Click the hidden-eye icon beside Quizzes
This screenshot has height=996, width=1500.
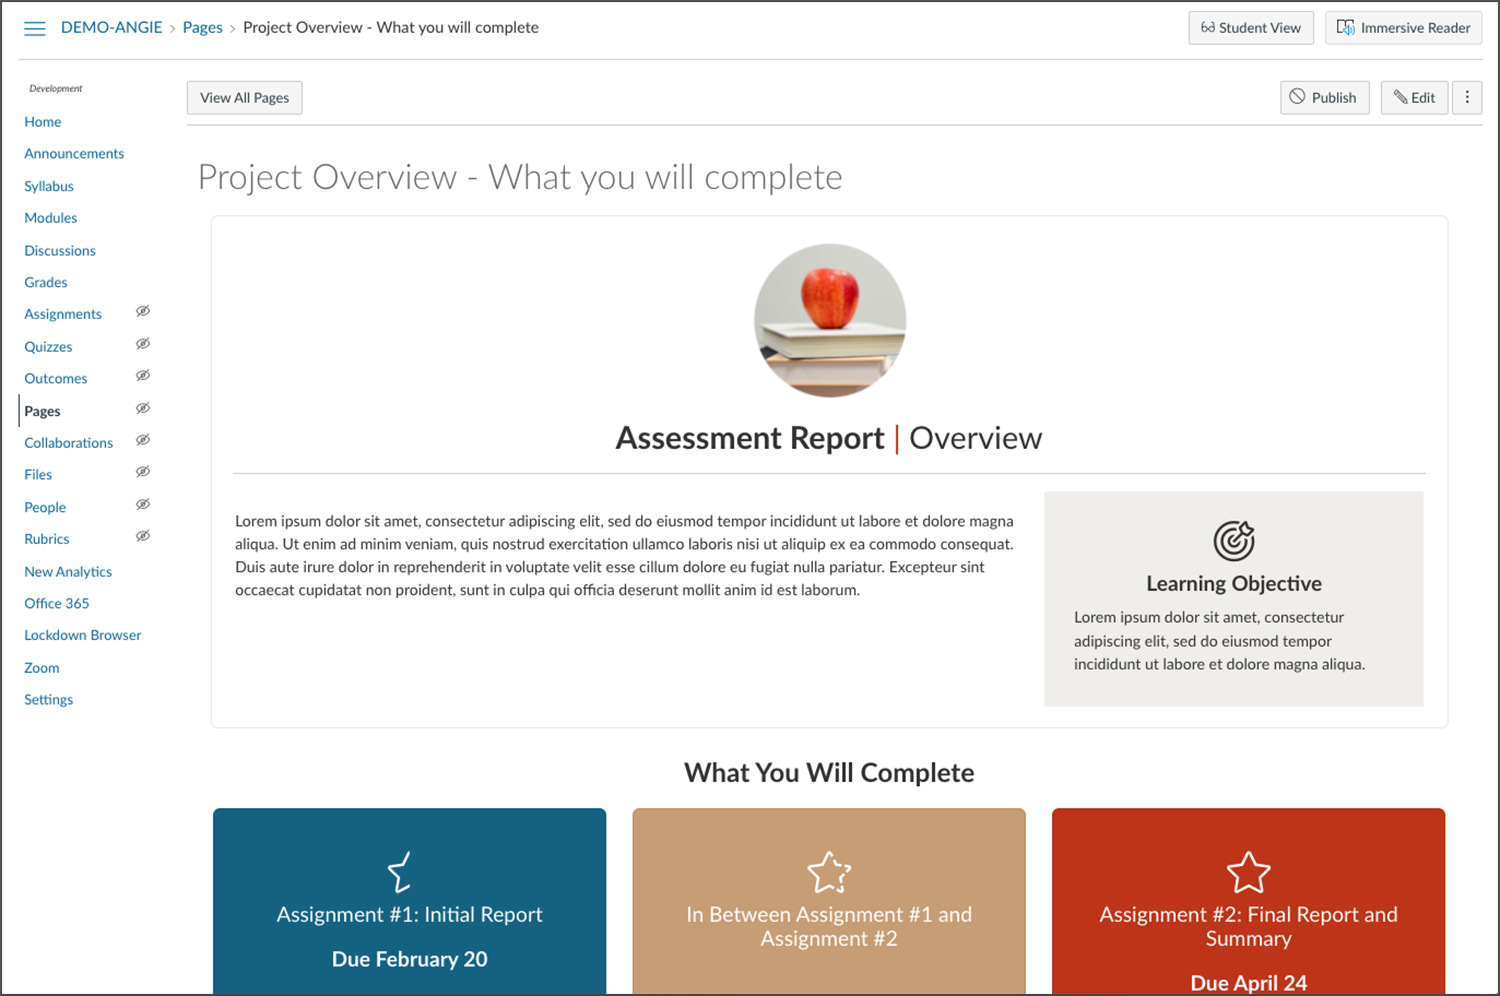point(143,344)
